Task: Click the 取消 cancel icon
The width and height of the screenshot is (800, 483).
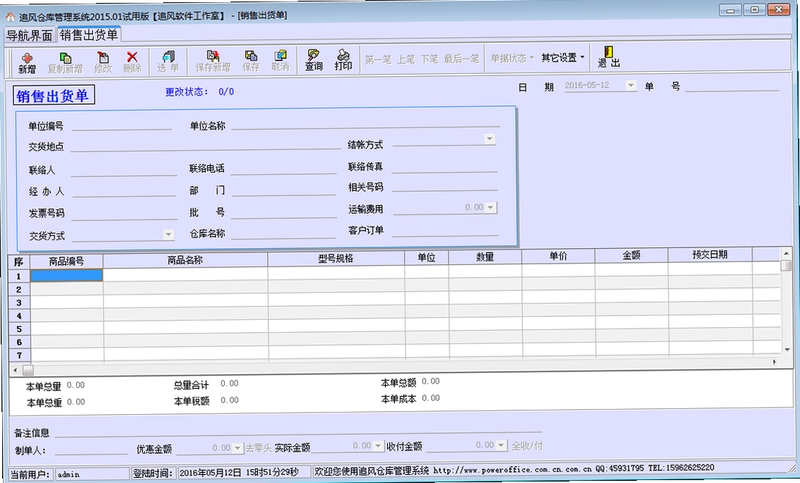Action: (x=280, y=61)
